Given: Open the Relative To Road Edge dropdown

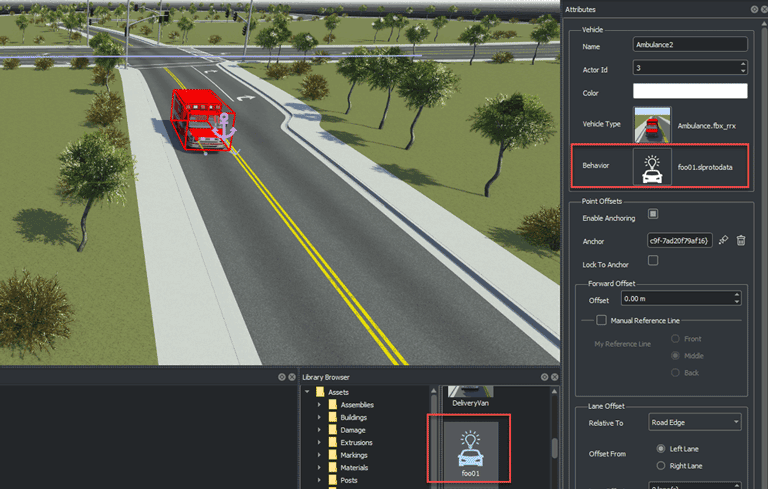Looking at the screenshot, I should coord(695,422).
